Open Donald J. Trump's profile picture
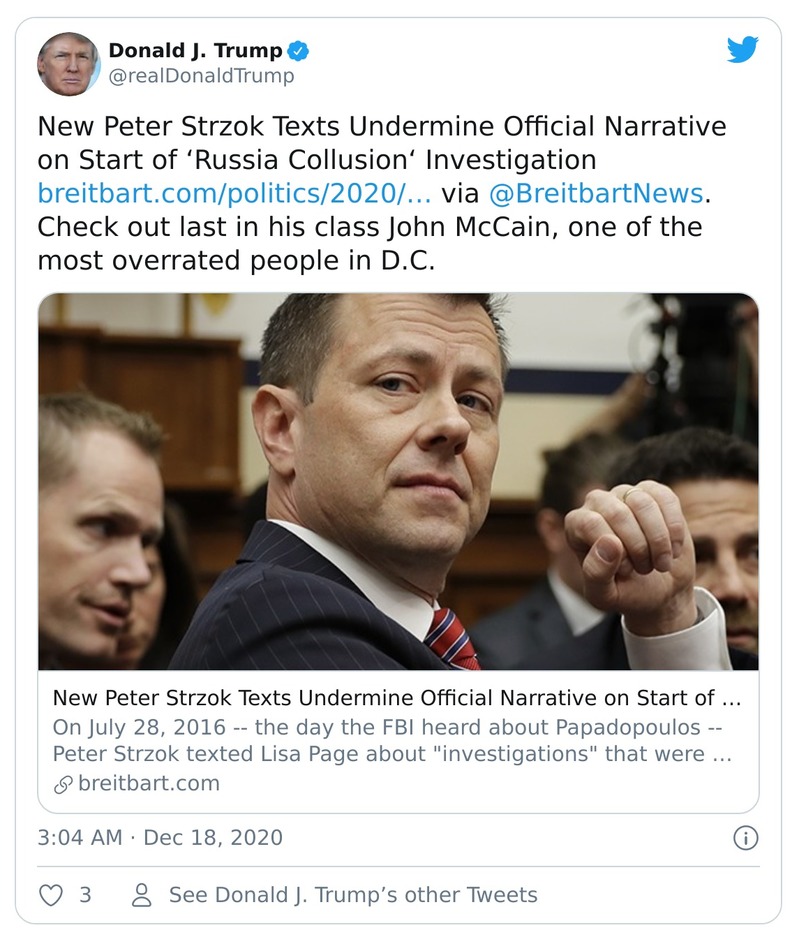The image size is (799, 944). [69, 64]
